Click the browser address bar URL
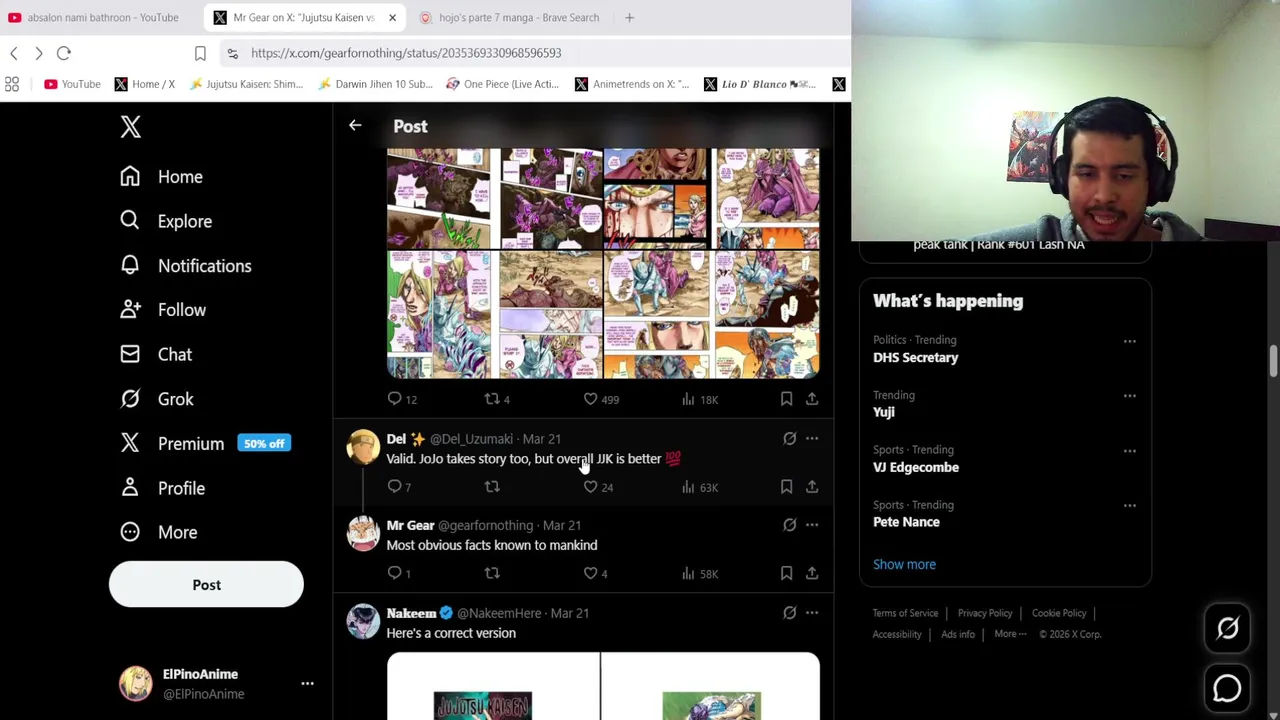1280x720 pixels. [406, 53]
